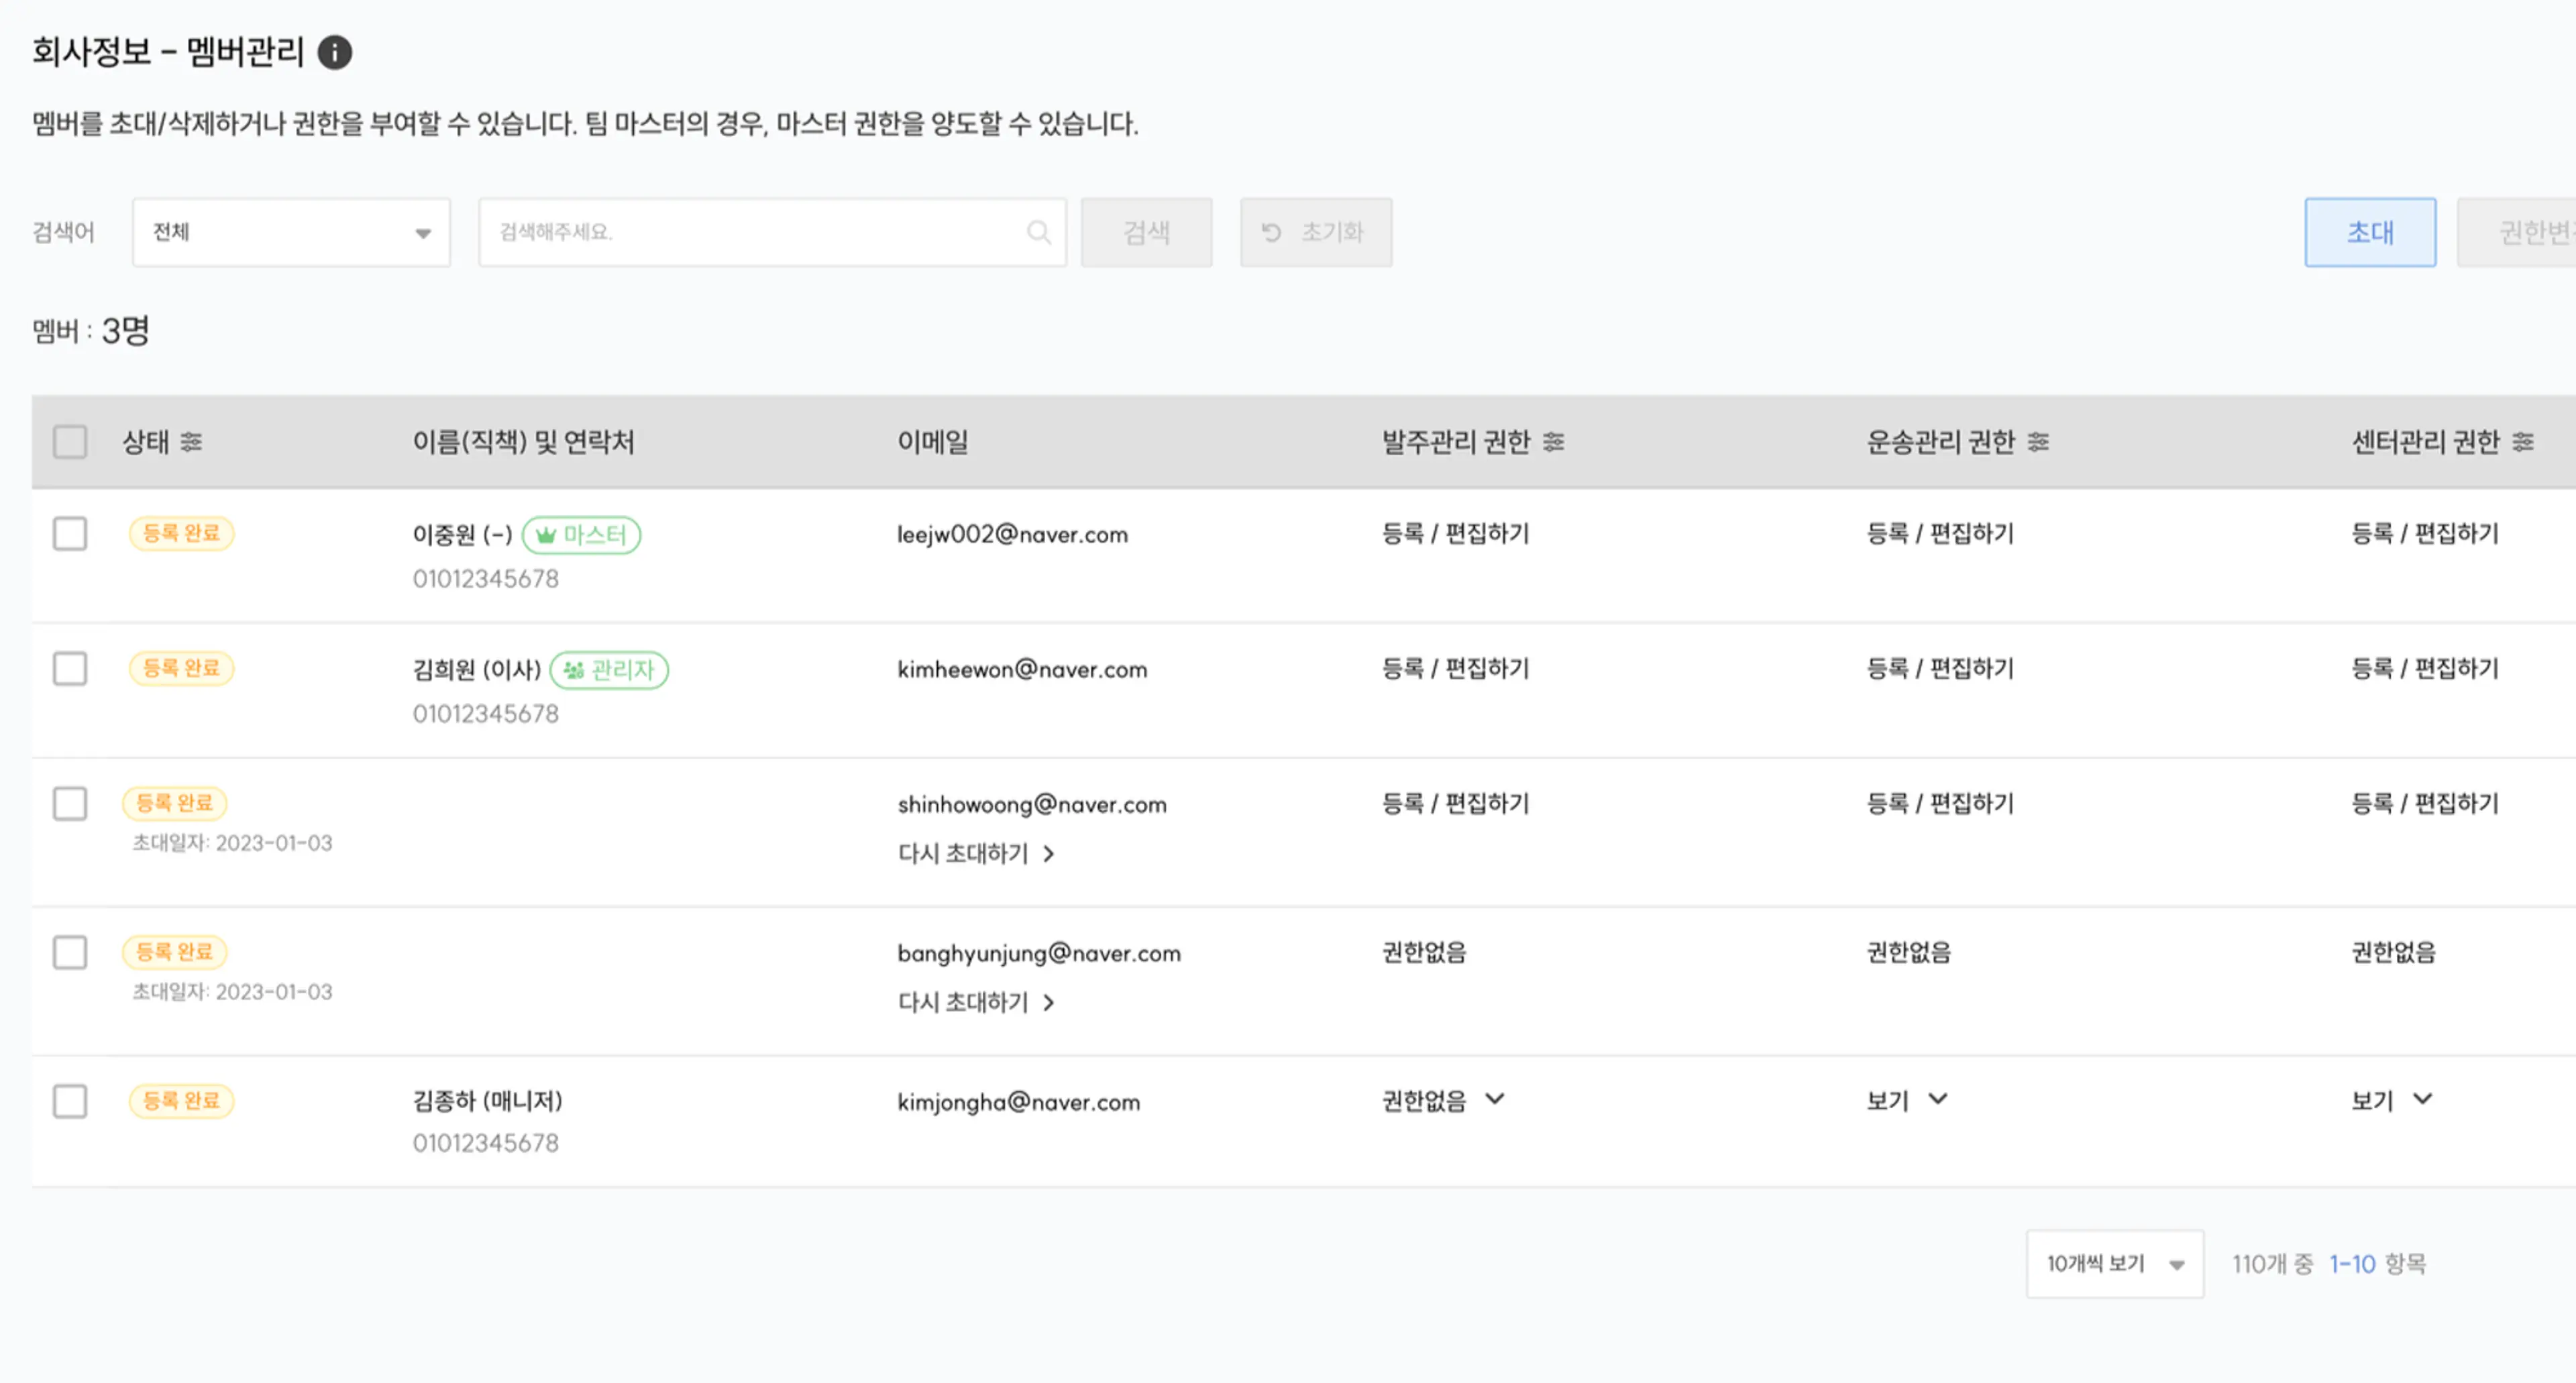
Task: Click the 이름(직책) 및 연락처 column header
Action: tap(524, 442)
